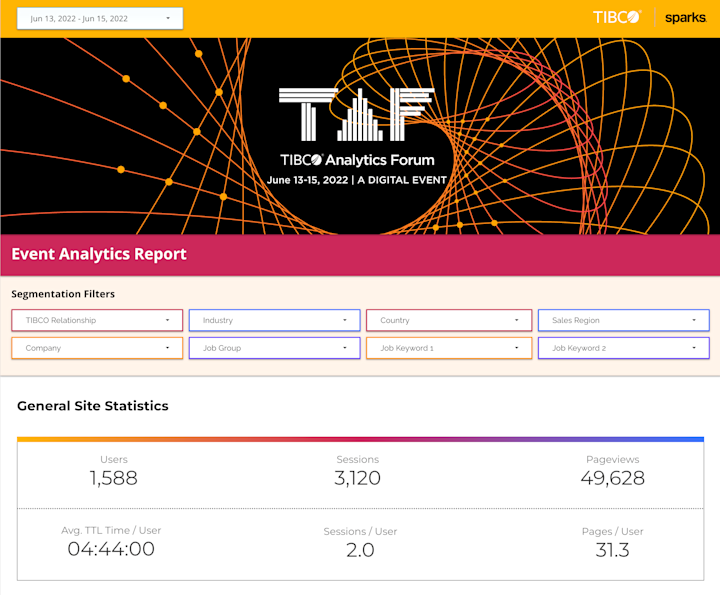This screenshot has height=595, width=720.
Task: Click the Pageviews value 49,628
Action: coord(613,478)
